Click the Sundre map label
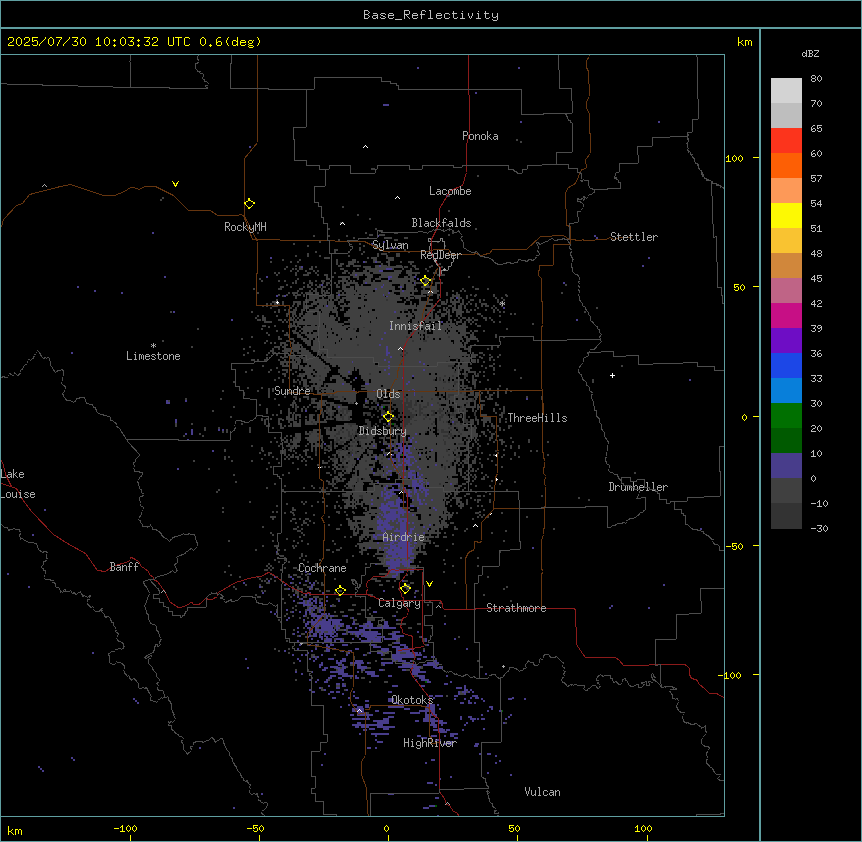 292,391
